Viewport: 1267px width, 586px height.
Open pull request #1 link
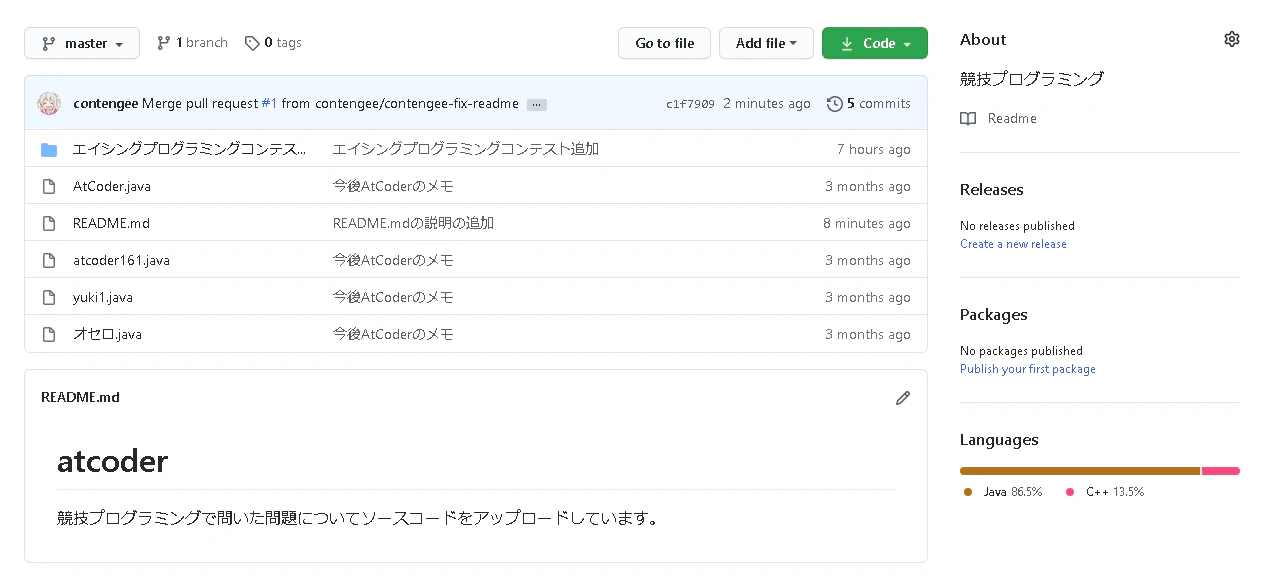click(269, 103)
